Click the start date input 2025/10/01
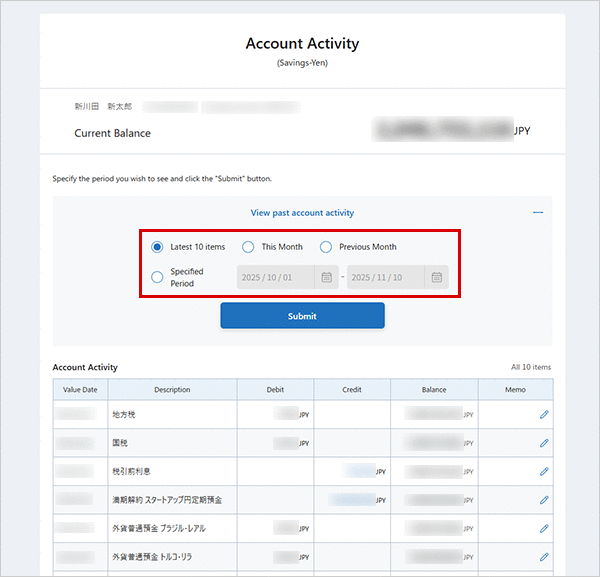Screen dimensions: 600x577 point(274,277)
